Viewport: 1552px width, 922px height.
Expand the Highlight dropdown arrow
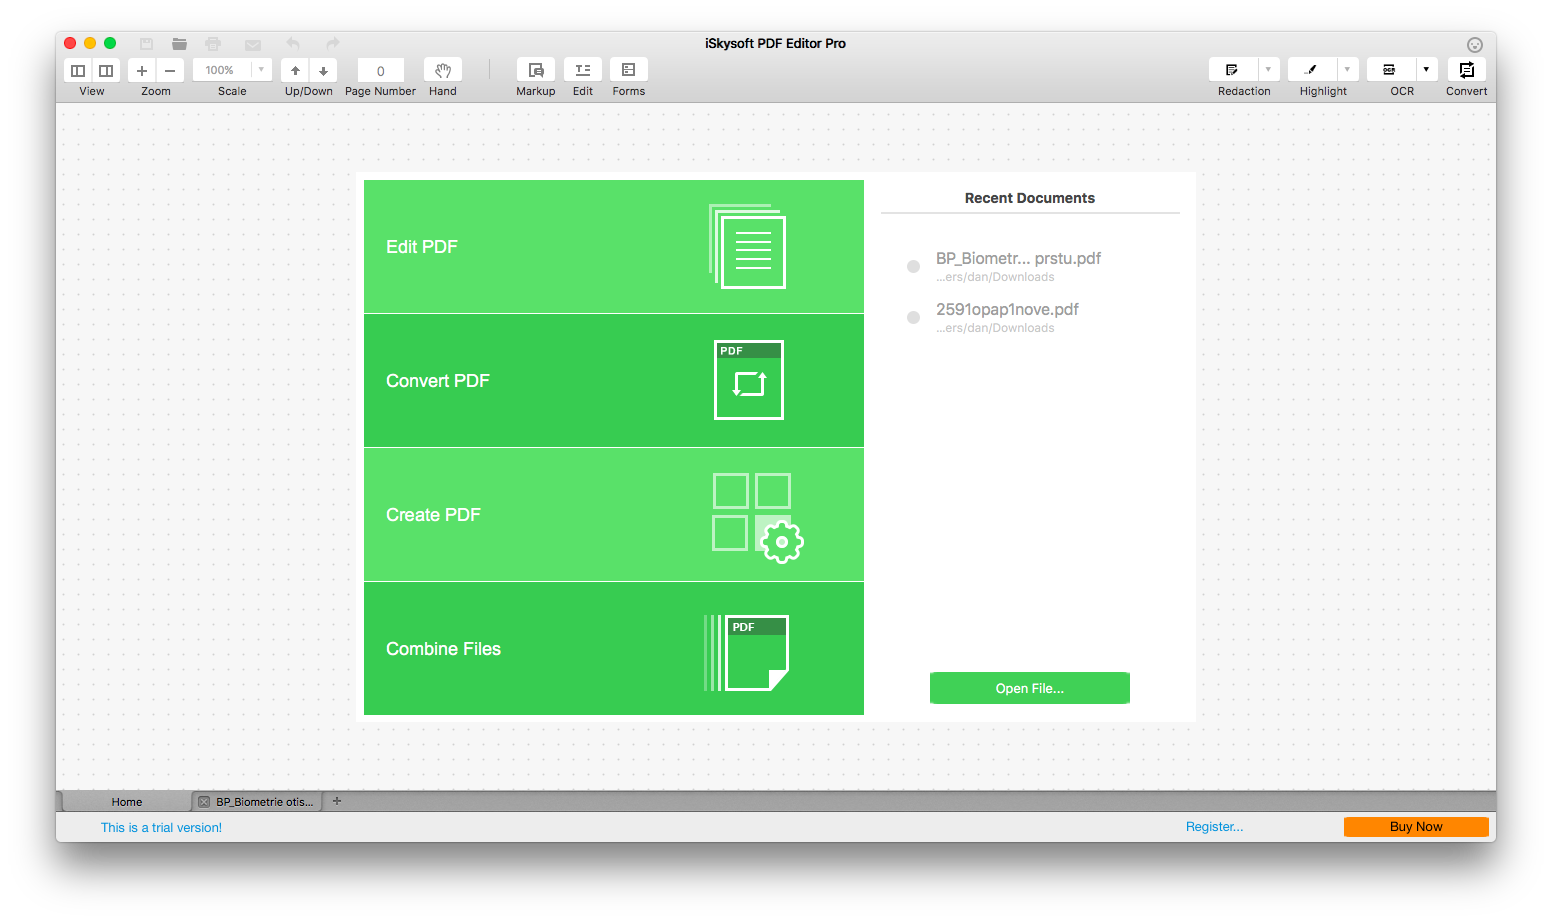(1347, 70)
